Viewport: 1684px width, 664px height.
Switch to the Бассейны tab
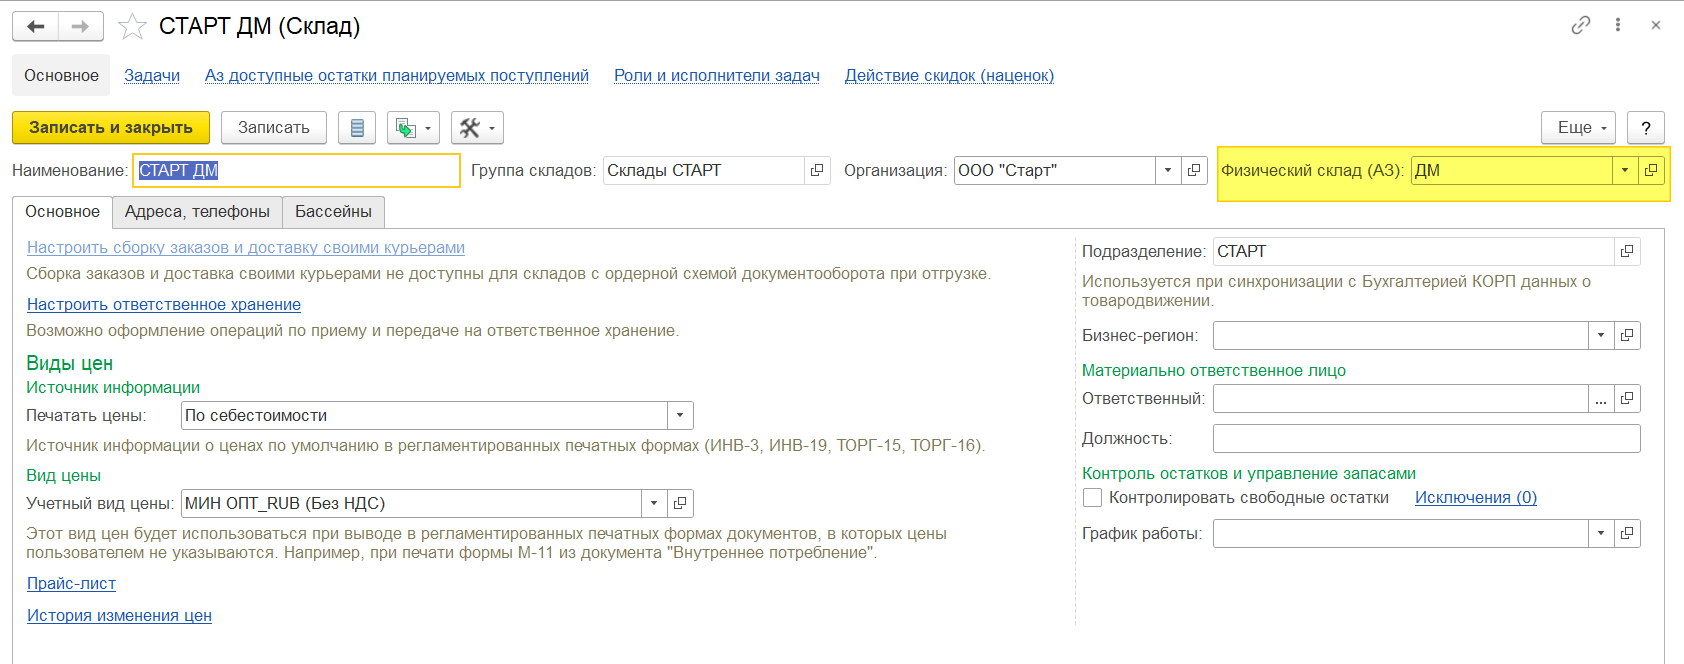coord(333,212)
